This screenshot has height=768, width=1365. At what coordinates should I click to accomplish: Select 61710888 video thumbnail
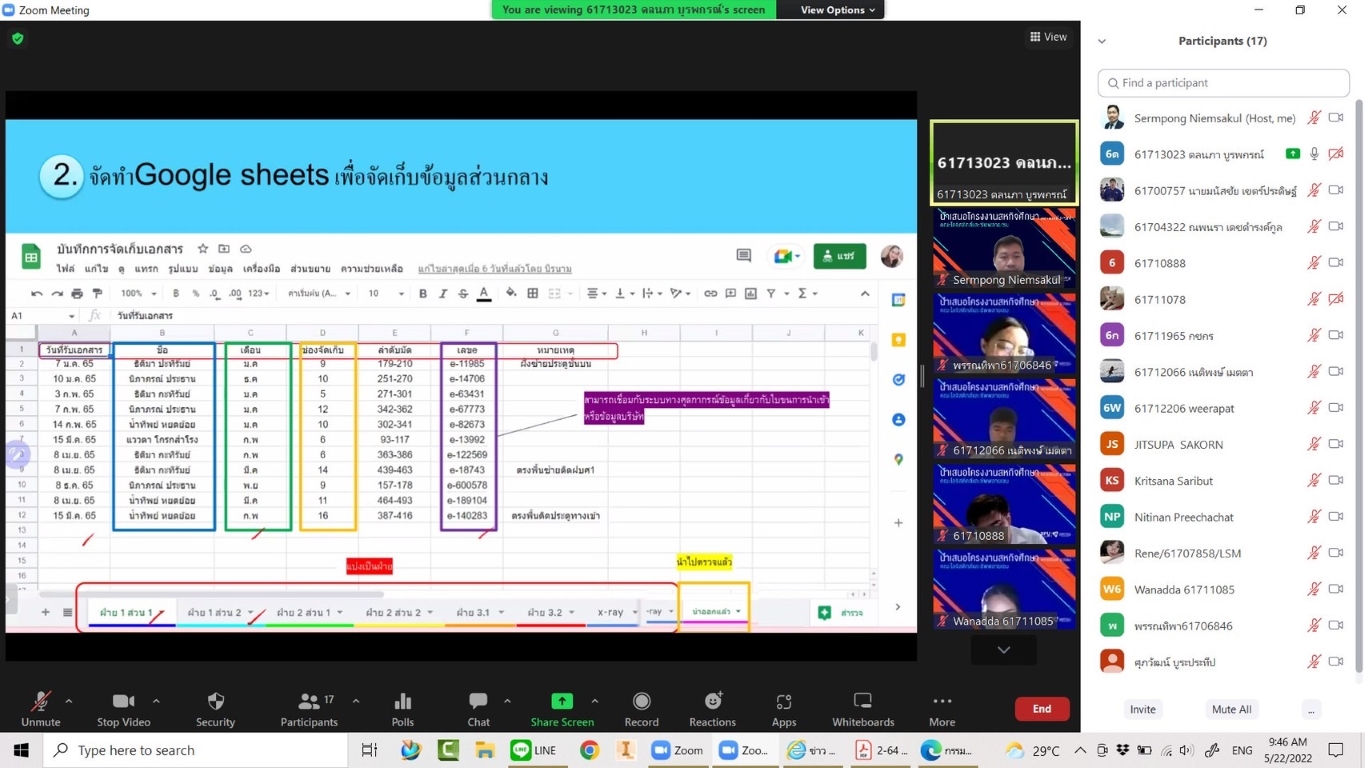(1004, 505)
